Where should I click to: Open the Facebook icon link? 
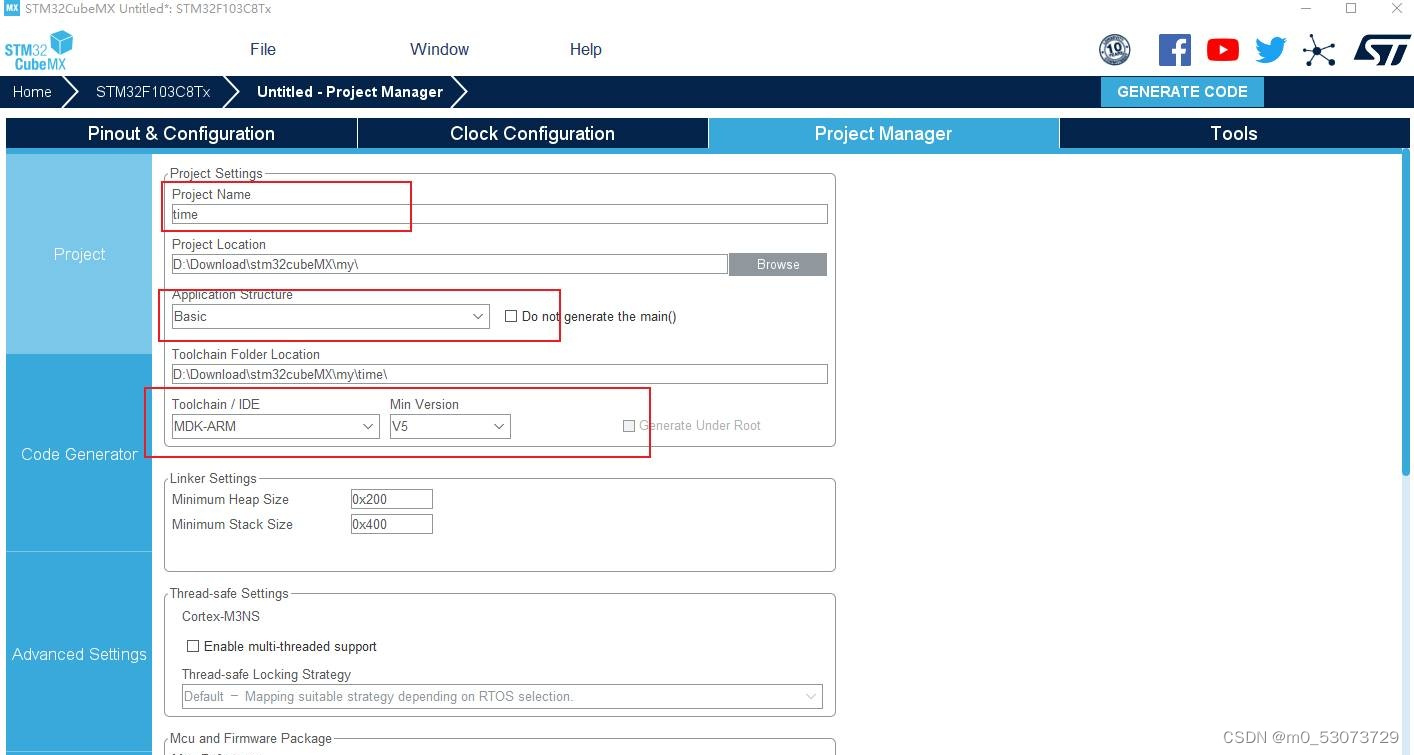tap(1174, 50)
